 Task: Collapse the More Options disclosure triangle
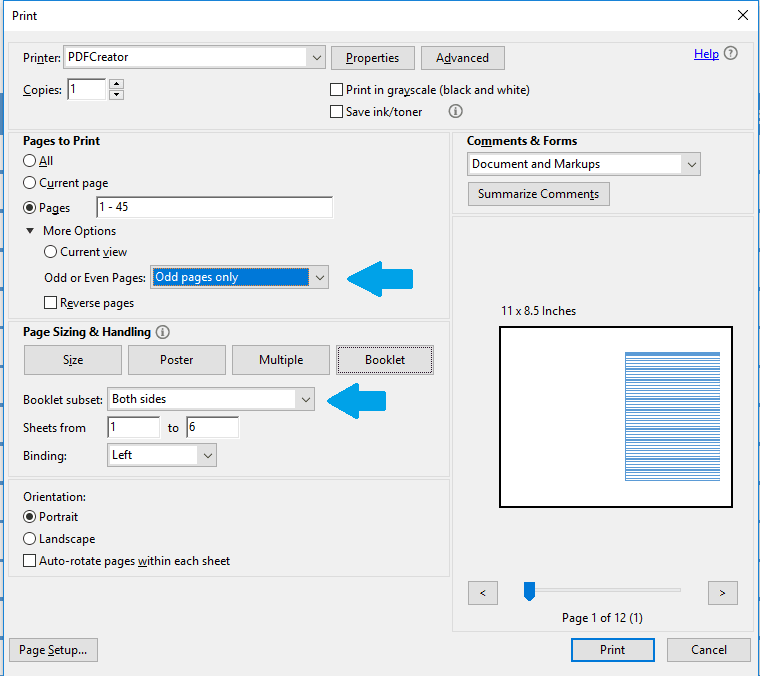30,231
